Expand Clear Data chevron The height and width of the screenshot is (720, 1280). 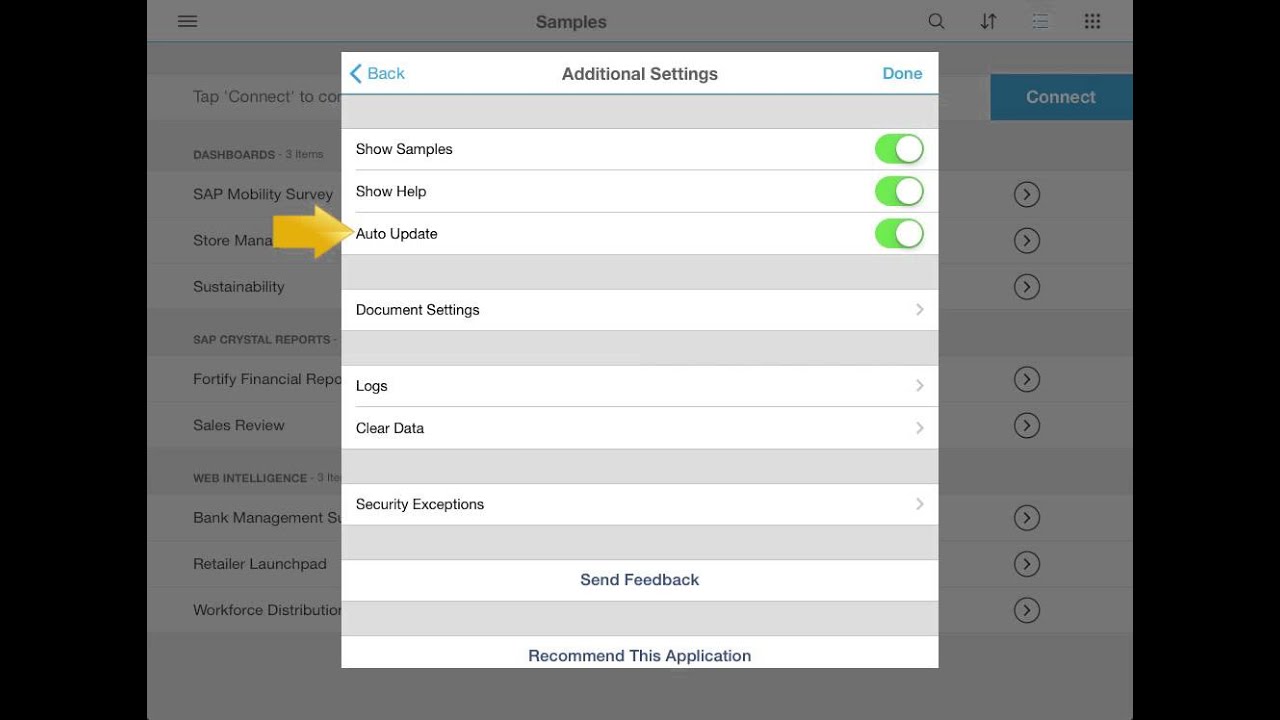coord(919,428)
